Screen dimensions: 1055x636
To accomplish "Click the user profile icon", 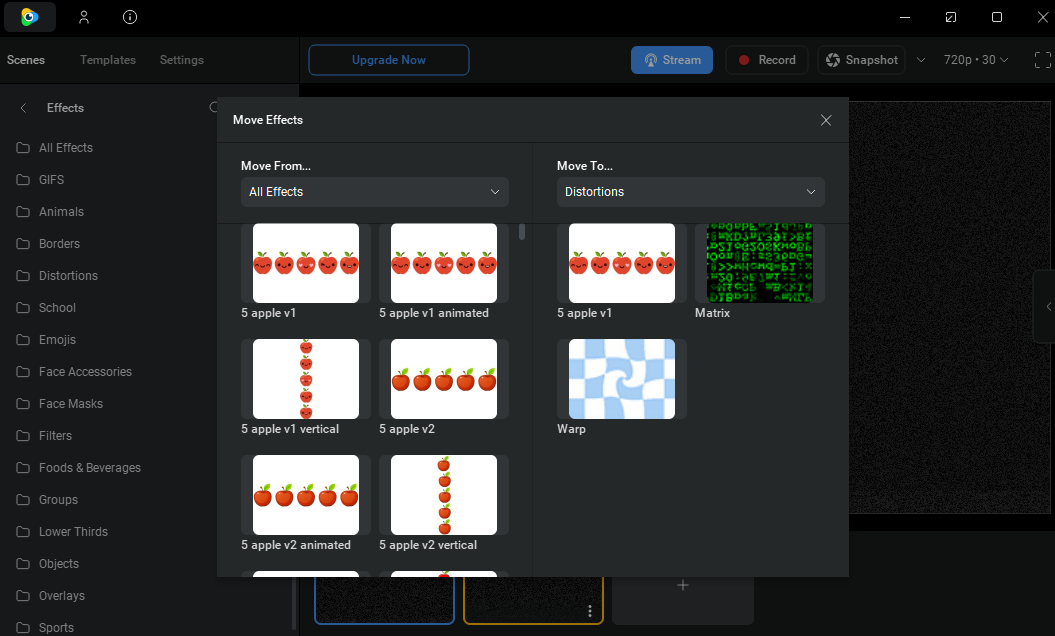I will click(x=84, y=17).
